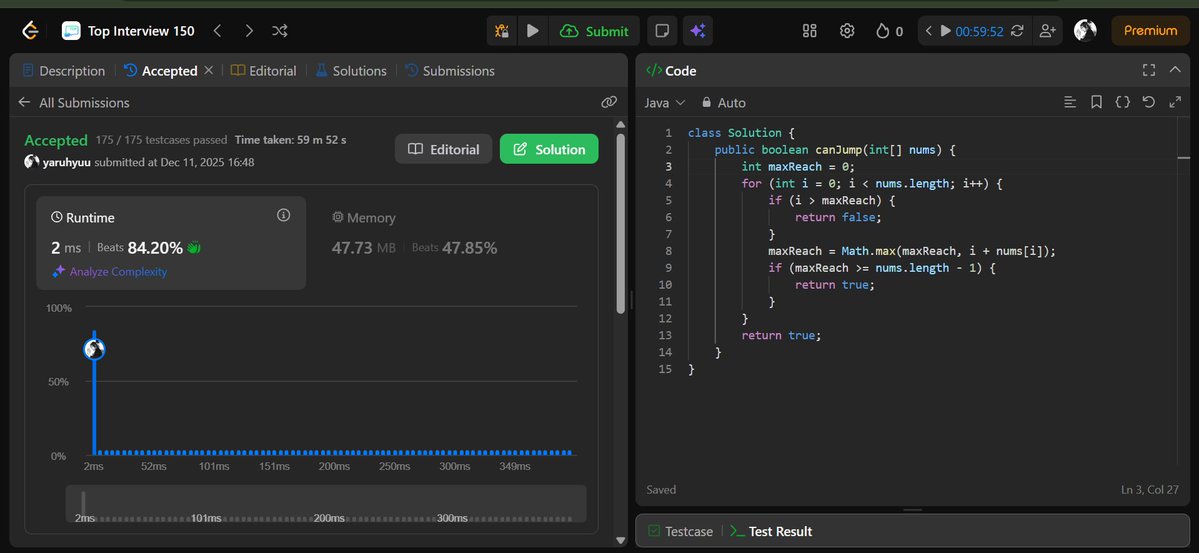
Task: Pick a random problem with shuffle icon
Action: pyautogui.click(x=280, y=31)
